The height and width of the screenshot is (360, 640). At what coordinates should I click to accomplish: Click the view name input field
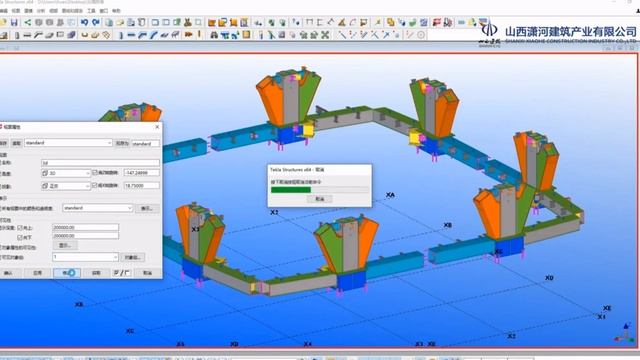100,163
